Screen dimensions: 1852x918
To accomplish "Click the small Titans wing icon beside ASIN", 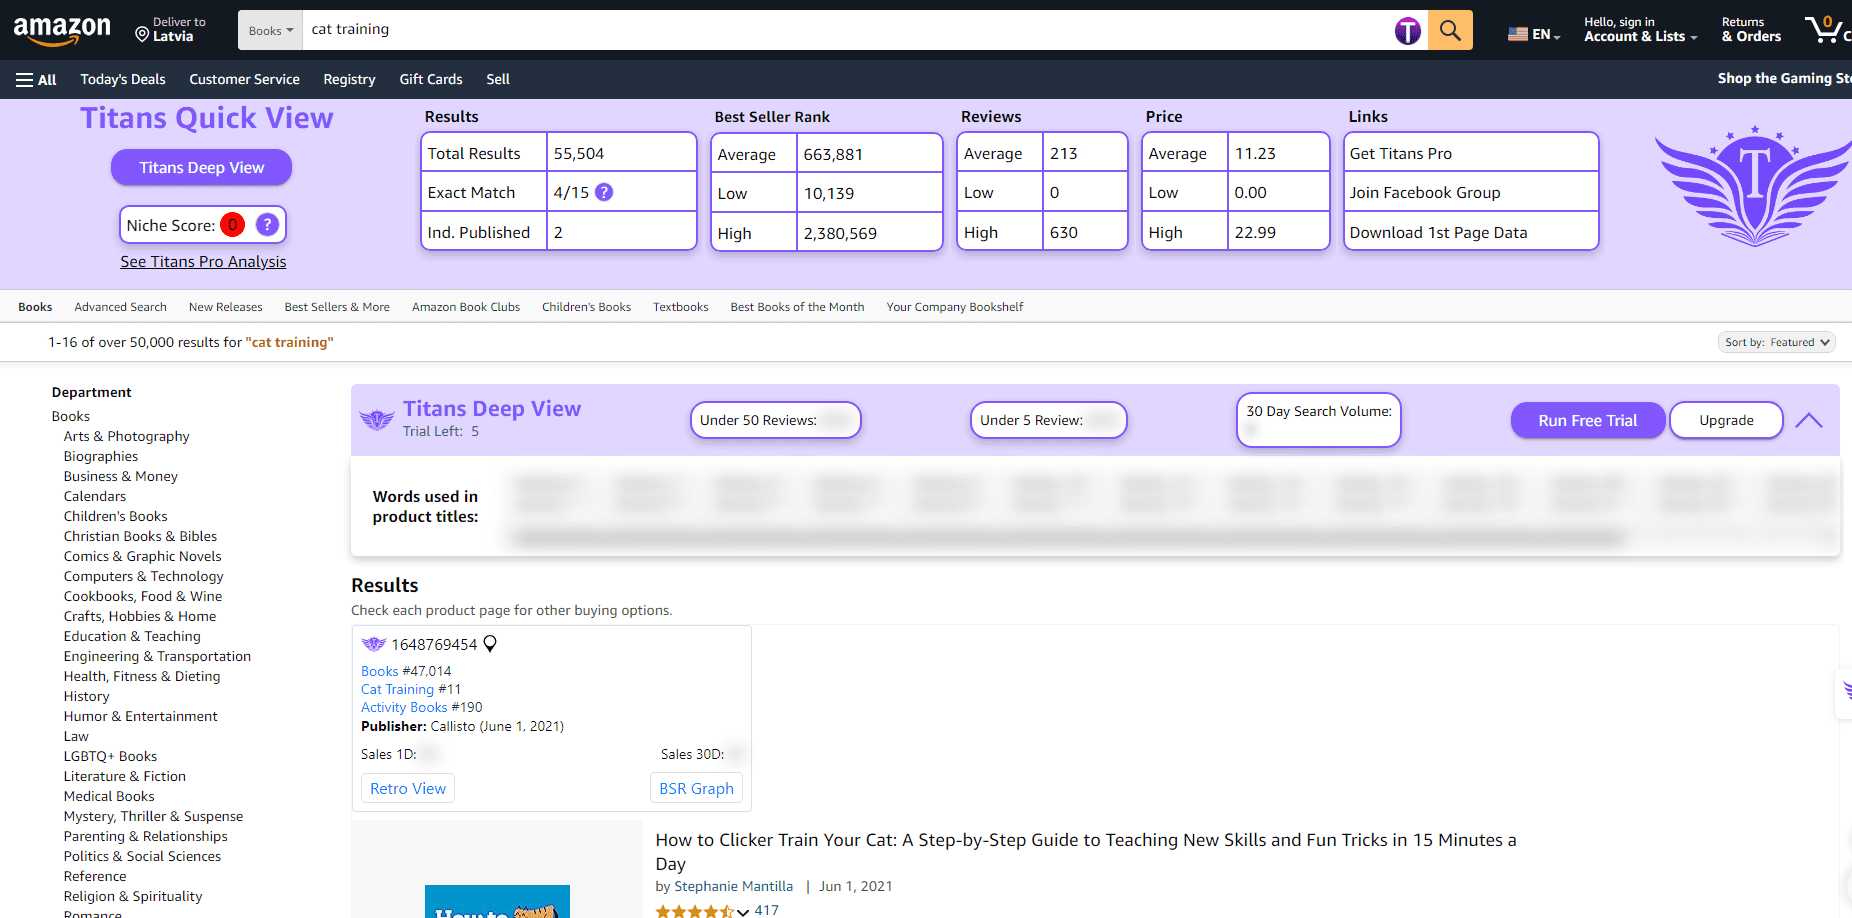I will tap(374, 644).
